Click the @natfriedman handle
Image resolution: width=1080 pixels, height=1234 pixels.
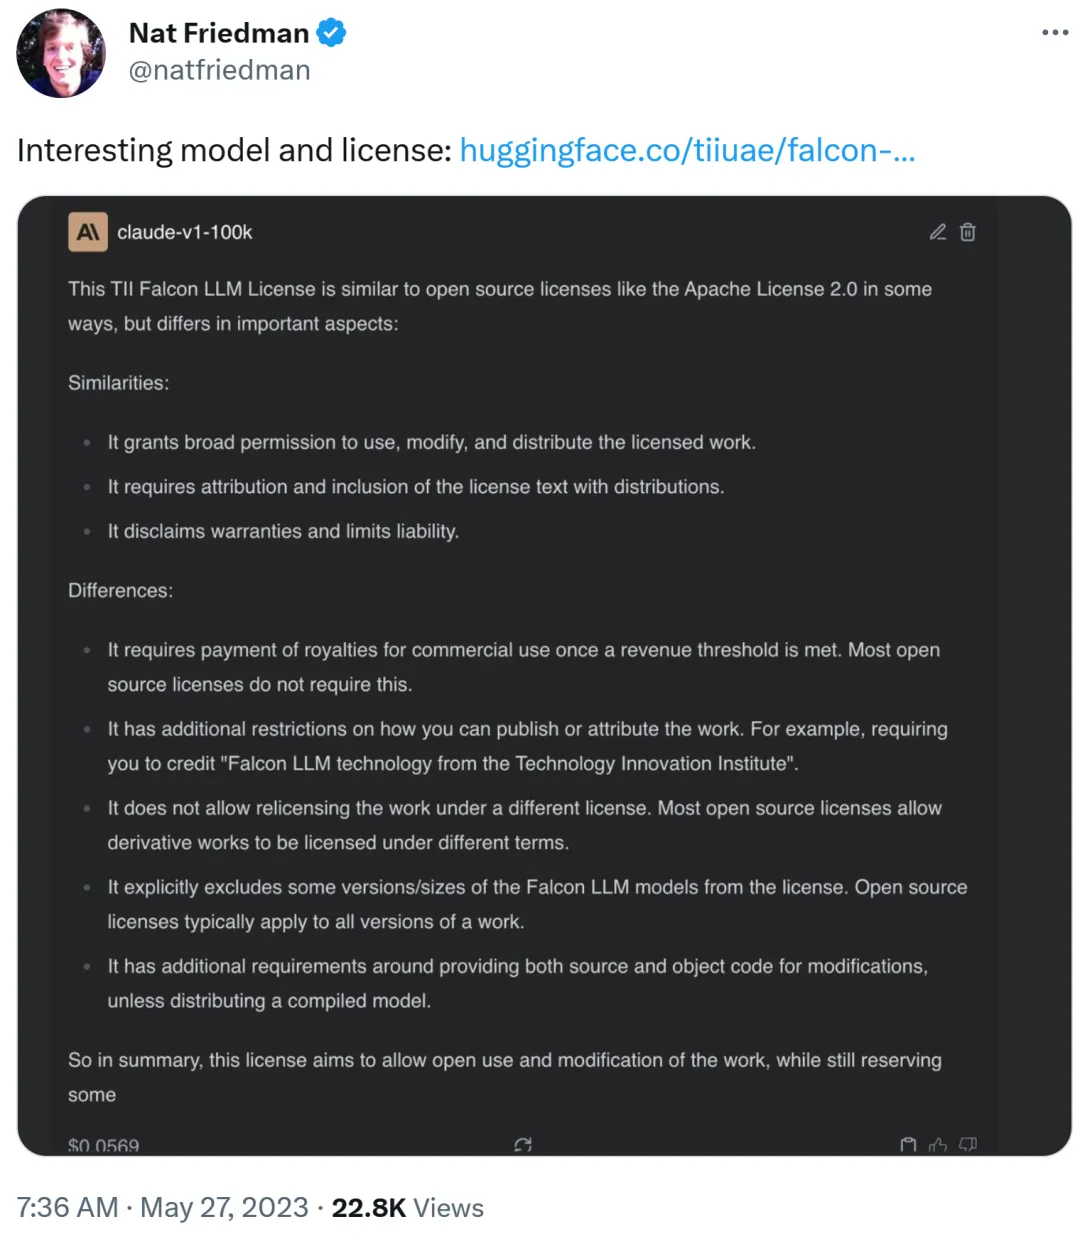pyautogui.click(x=220, y=70)
